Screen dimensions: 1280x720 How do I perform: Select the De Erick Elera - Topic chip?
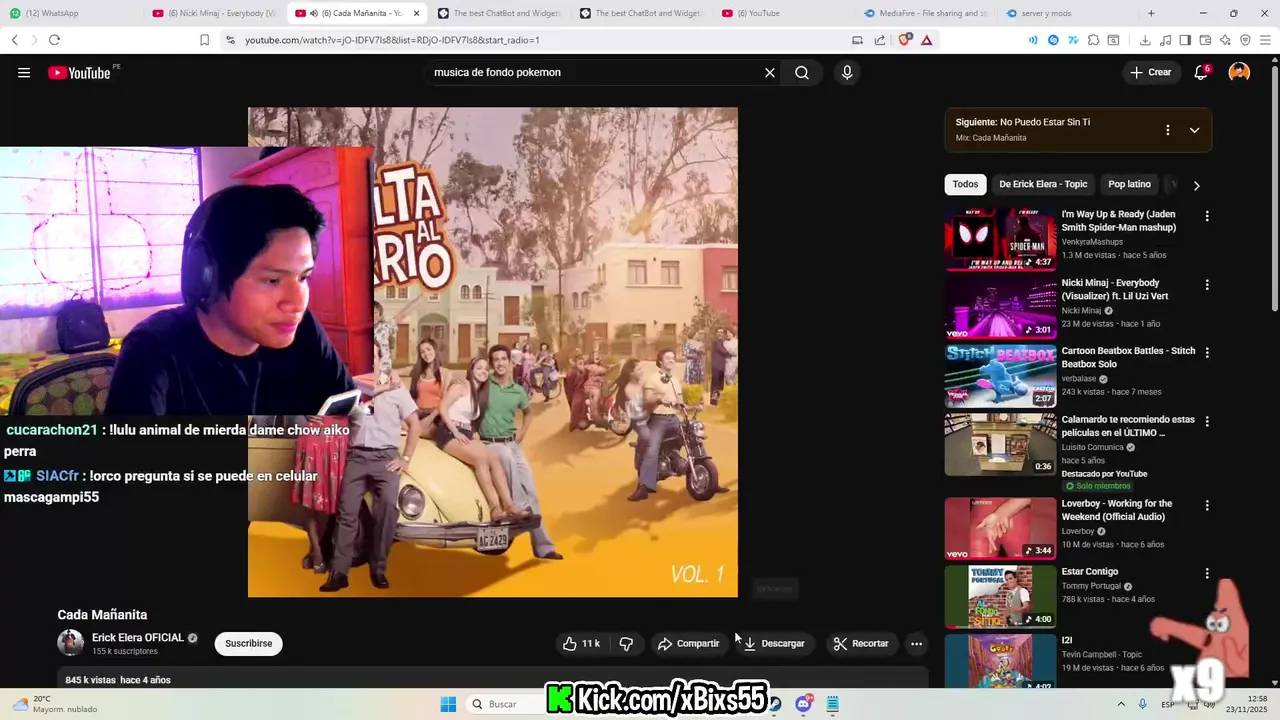pos(1043,184)
